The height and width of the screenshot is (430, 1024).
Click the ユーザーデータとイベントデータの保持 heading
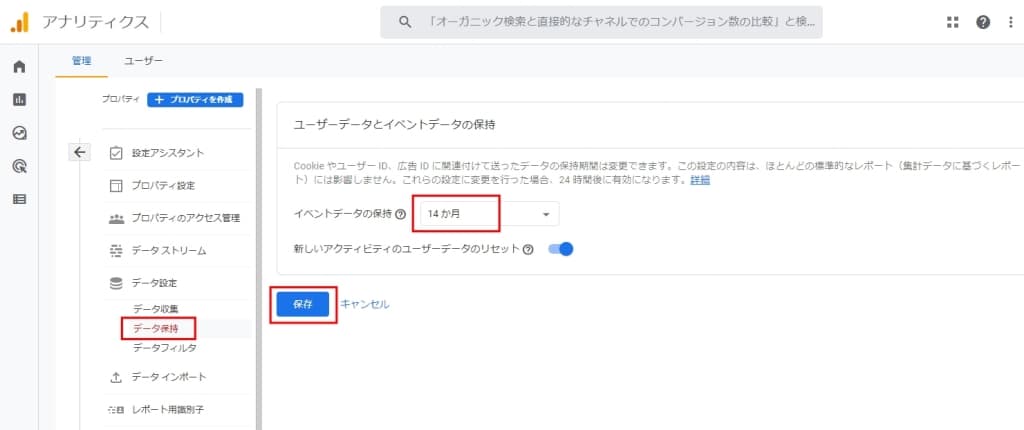pos(394,125)
